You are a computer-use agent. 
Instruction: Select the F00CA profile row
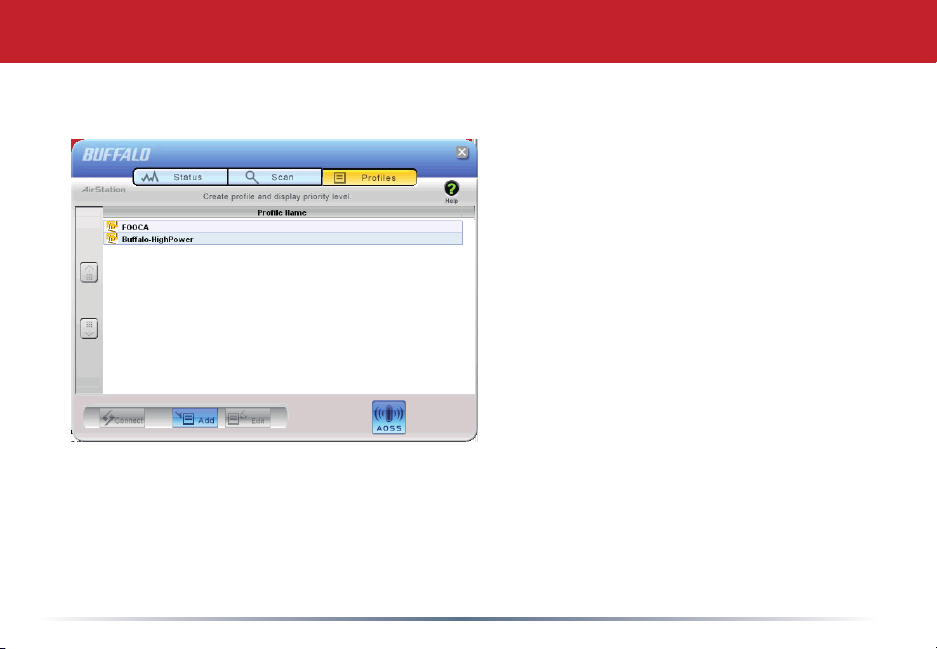click(283, 226)
